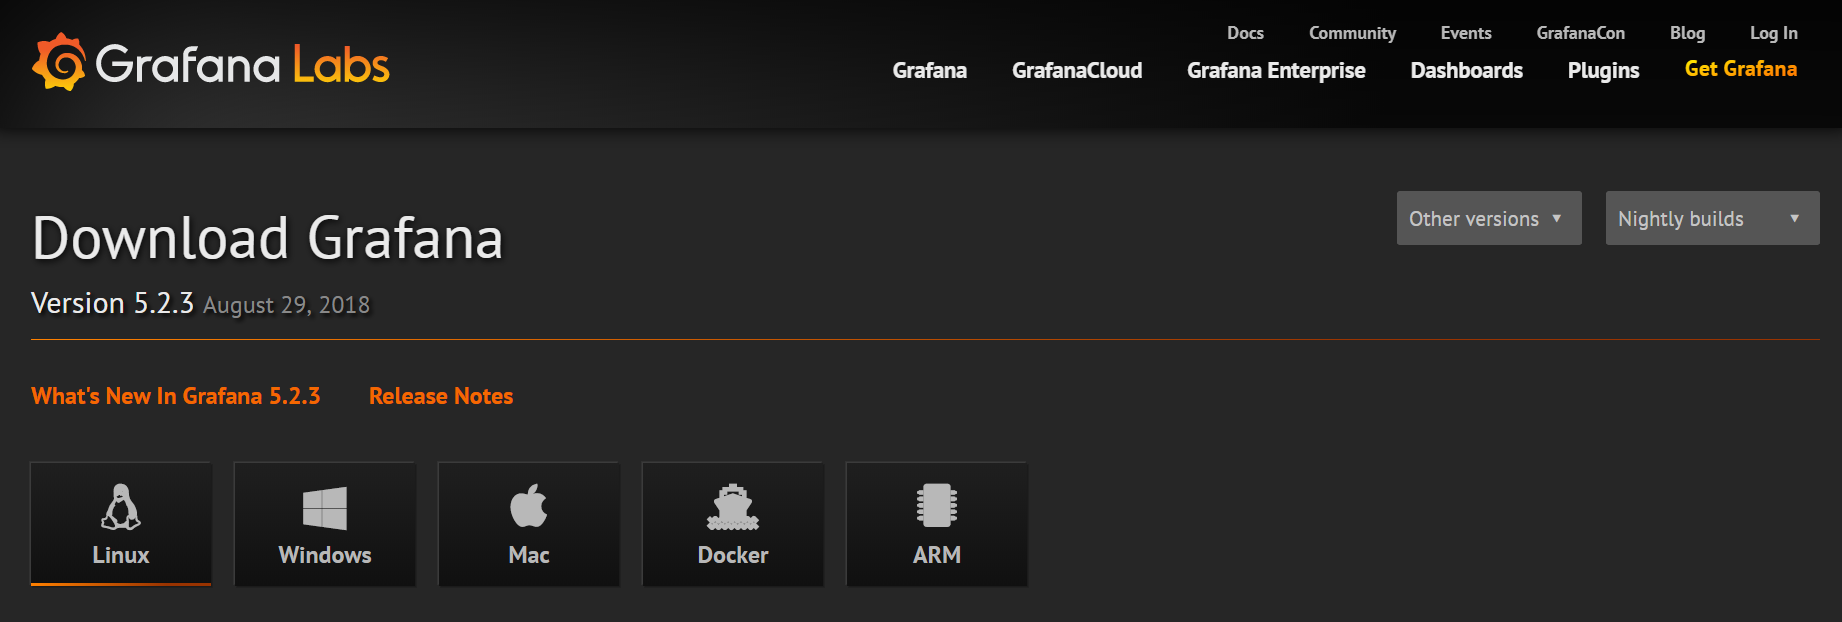This screenshot has height=622, width=1842.
Task: Switch to the Linux tab label
Action: (x=121, y=555)
